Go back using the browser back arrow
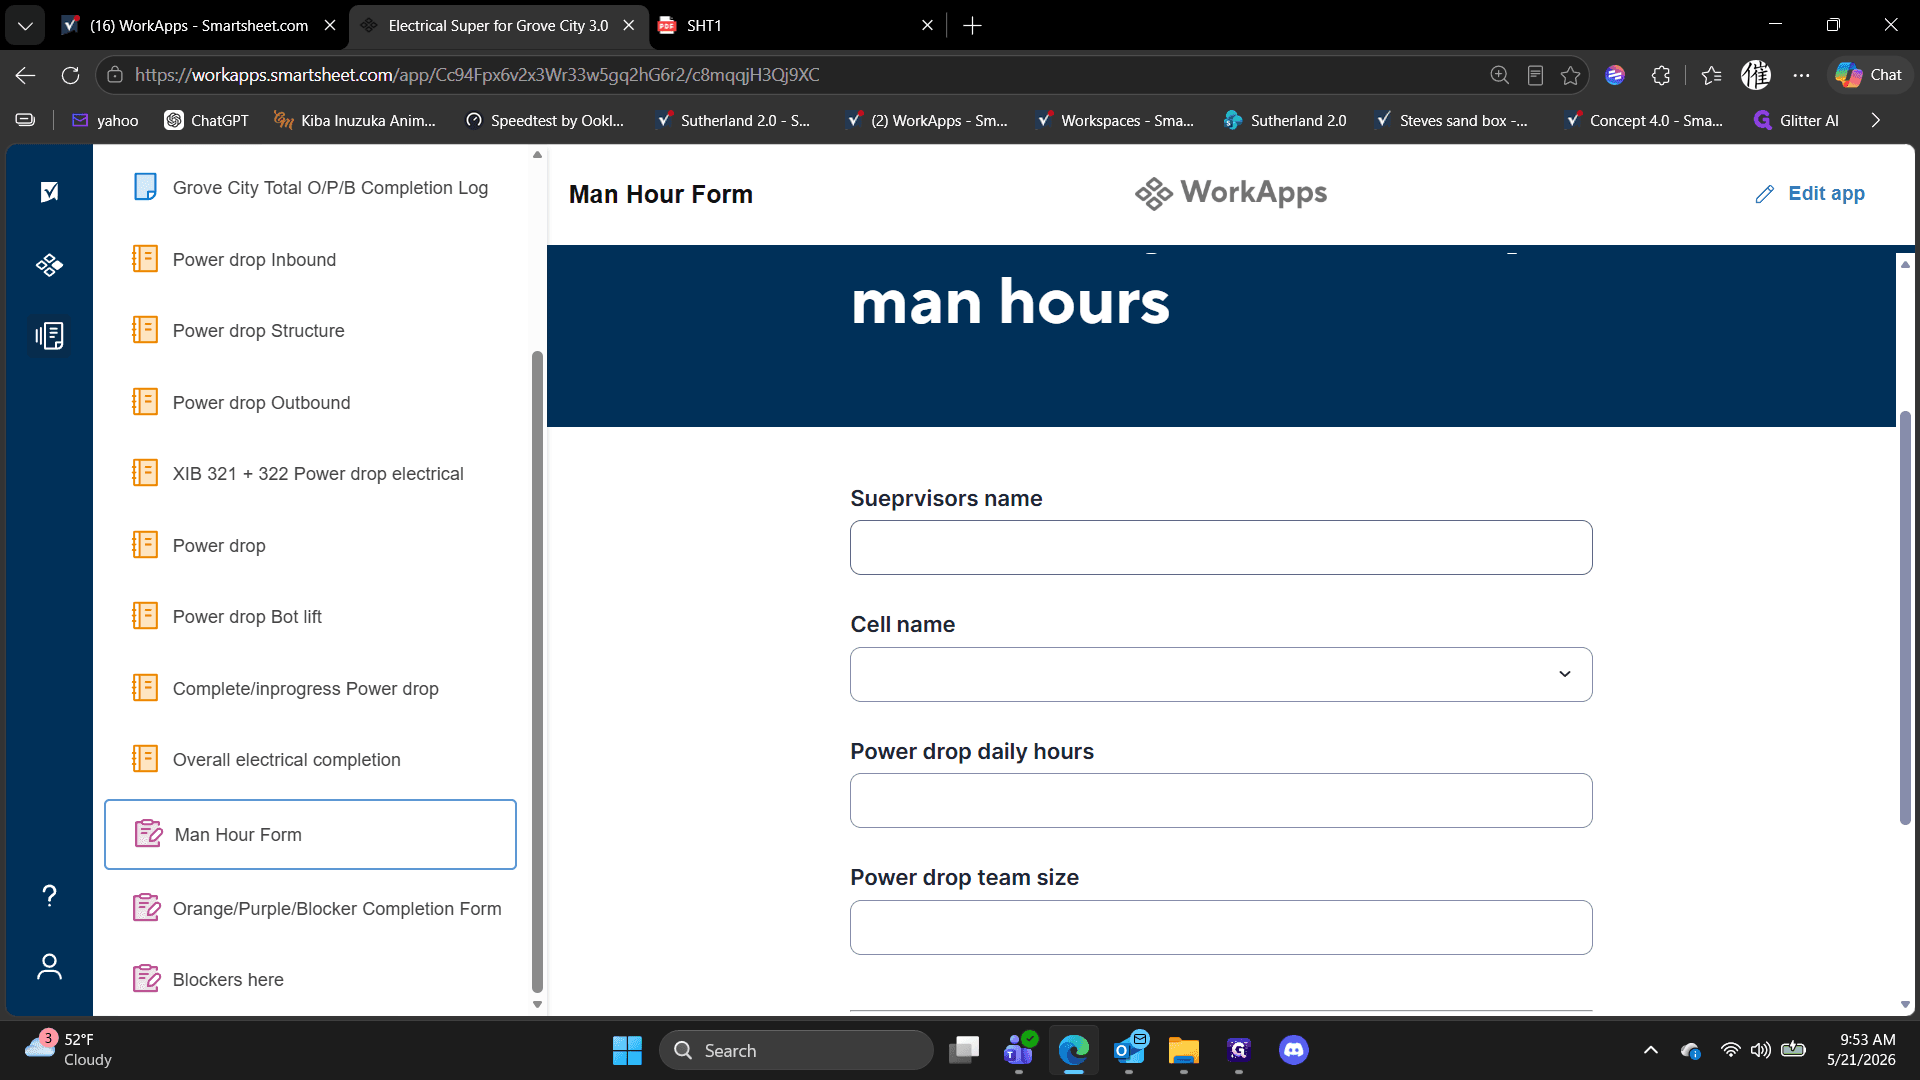The height and width of the screenshot is (1080, 1920). pyautogui.click(x=26, y=75)
